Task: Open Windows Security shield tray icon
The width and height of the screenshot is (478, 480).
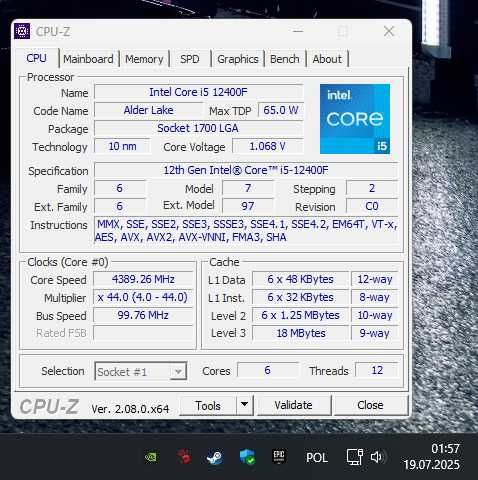Action: [247, 457]
